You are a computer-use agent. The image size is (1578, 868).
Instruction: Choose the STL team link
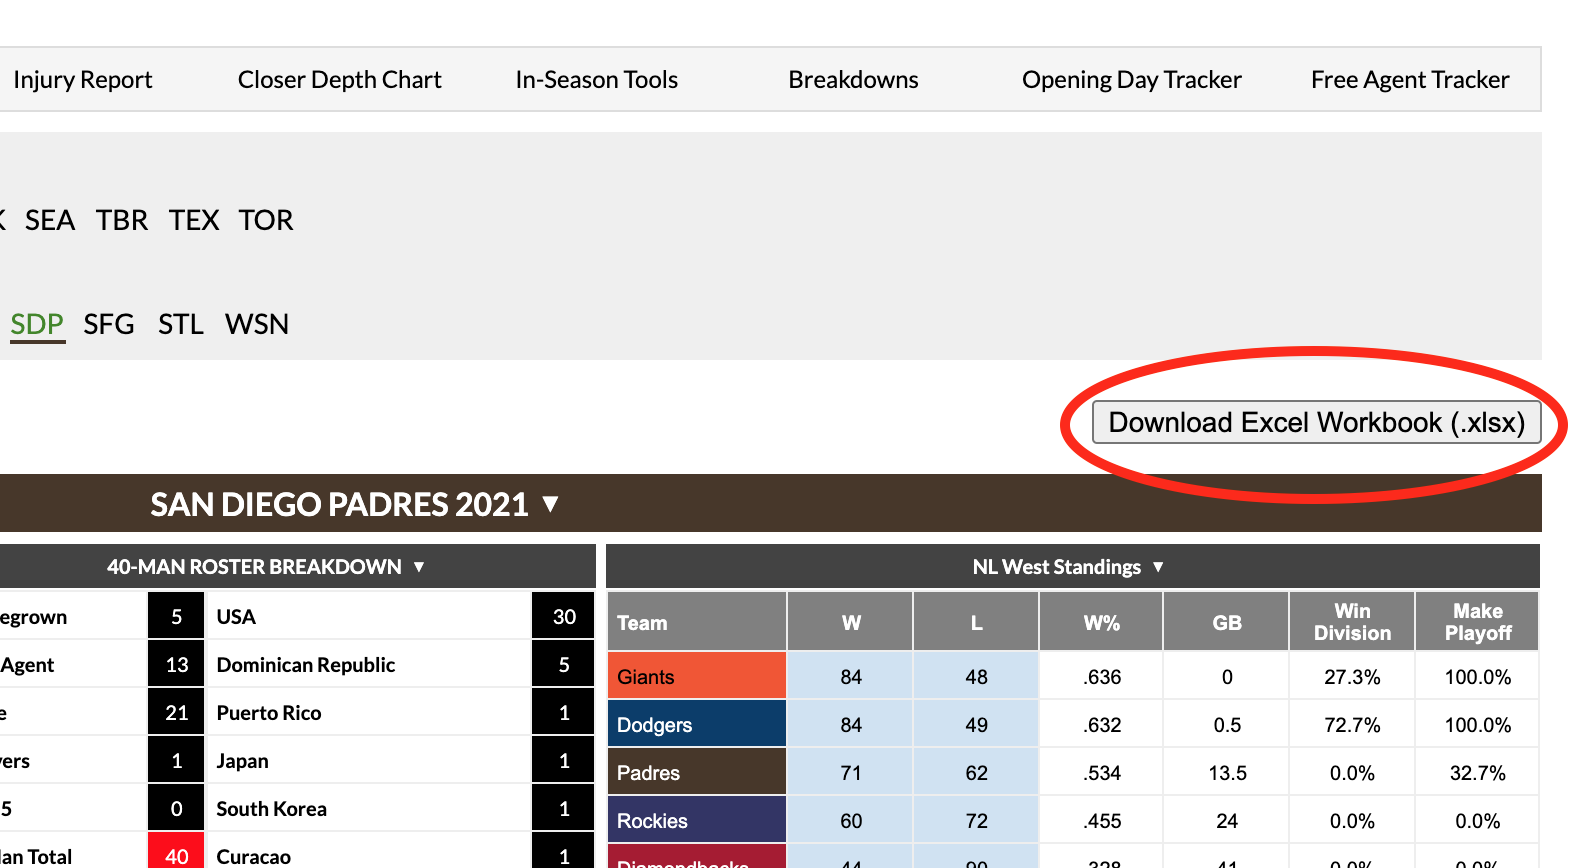pyautogui.click(x=181, y=324)
